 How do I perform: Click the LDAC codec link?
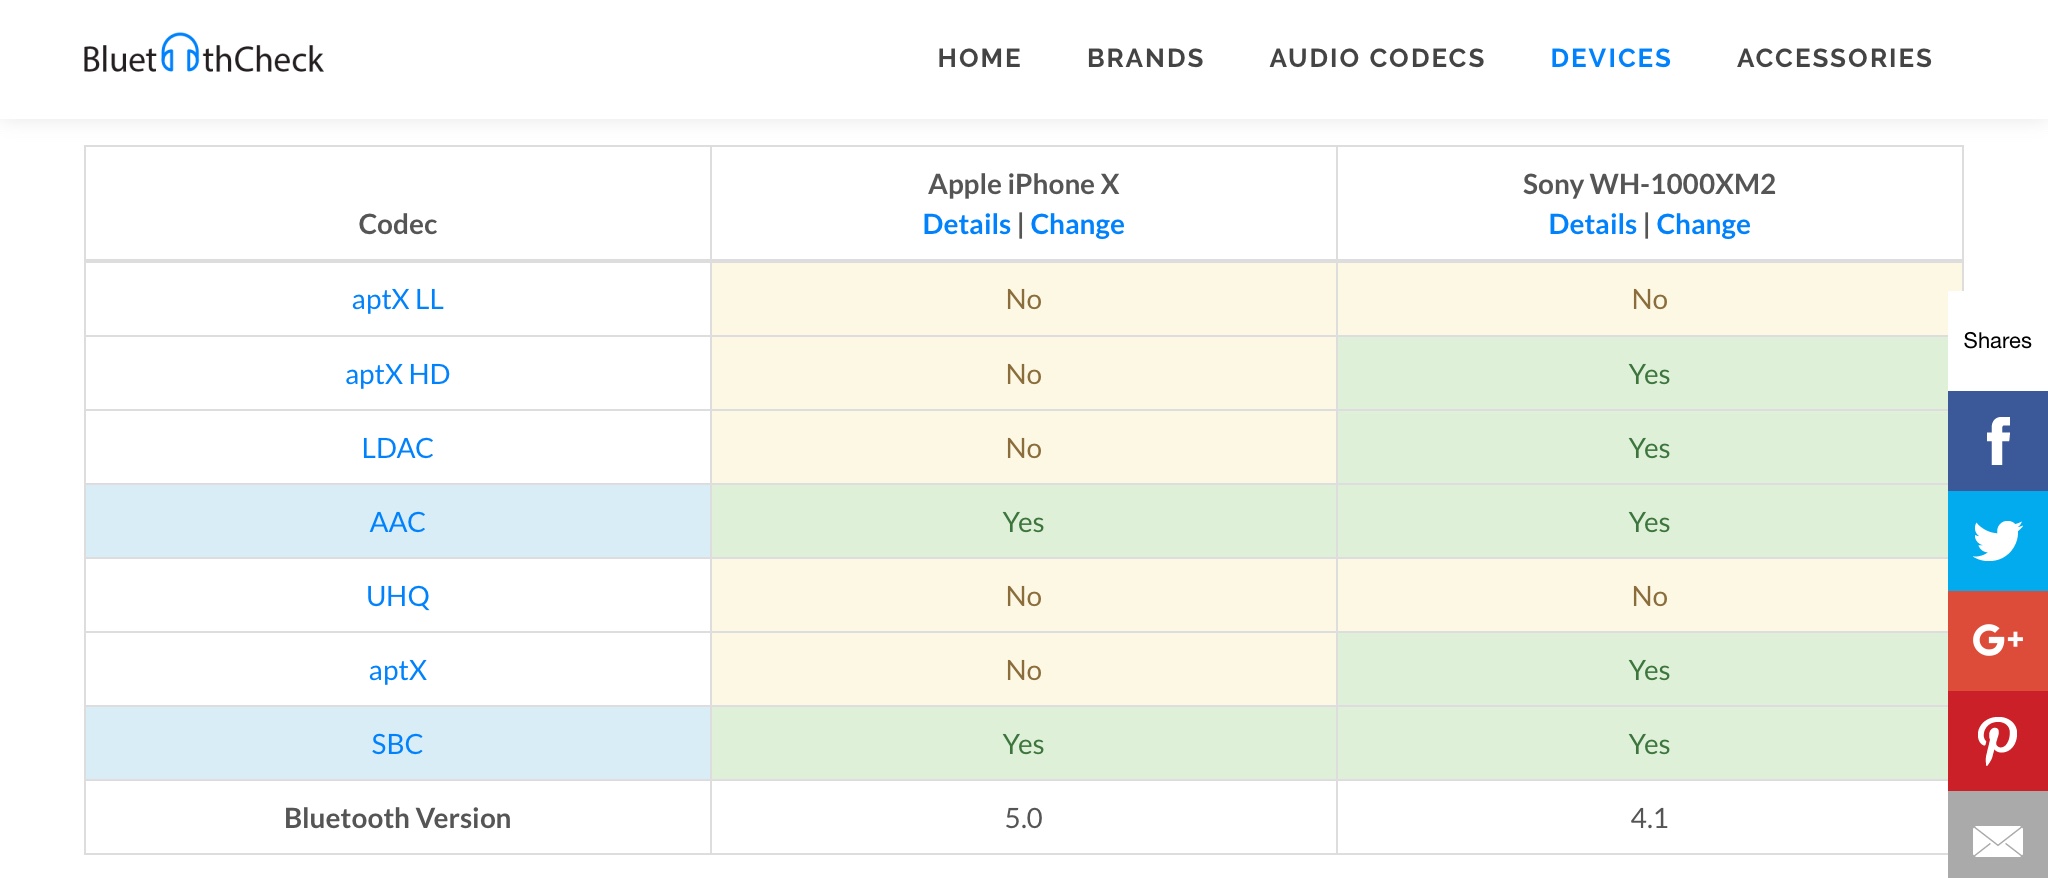[x=397, y=448]
